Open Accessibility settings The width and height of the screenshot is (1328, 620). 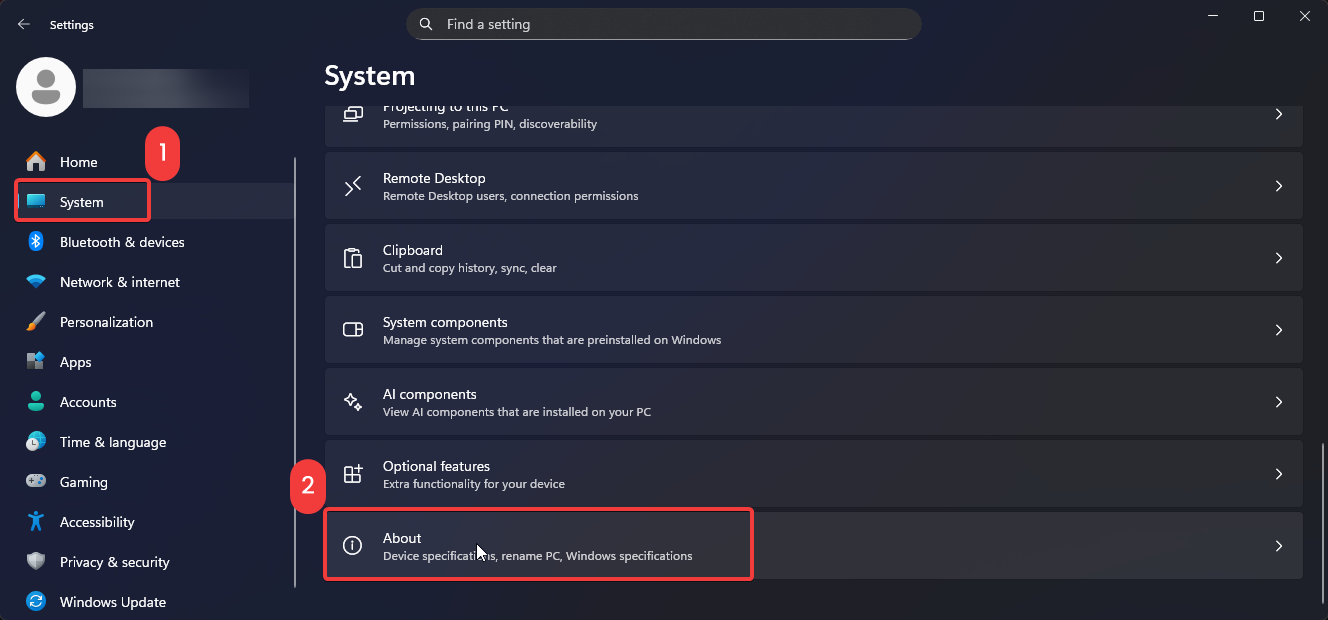point(155,522)
